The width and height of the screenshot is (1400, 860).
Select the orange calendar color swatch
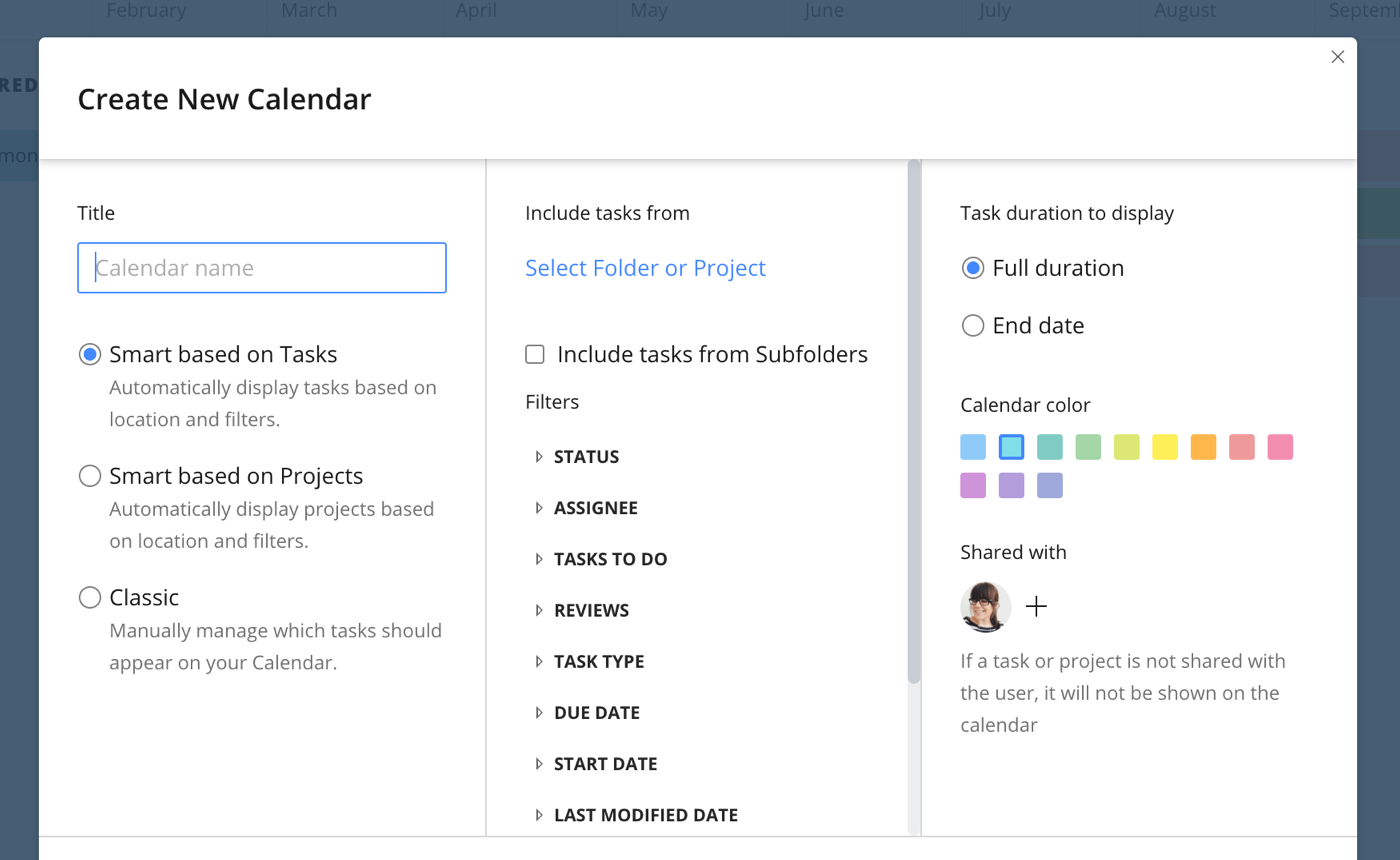pos(1204,447)
